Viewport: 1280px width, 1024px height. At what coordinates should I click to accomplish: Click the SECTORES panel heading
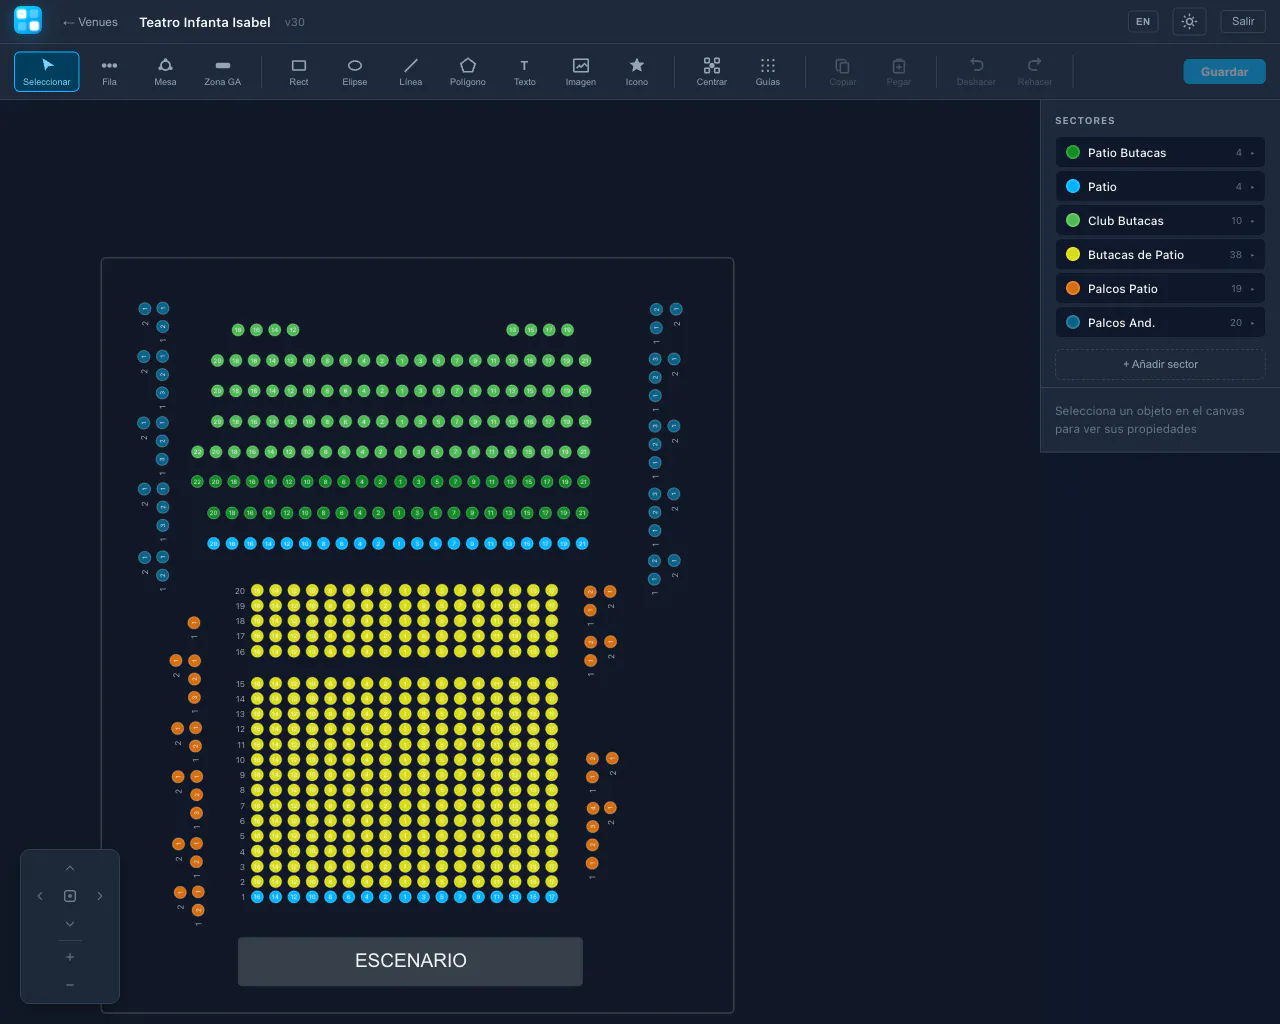point(1085,121)
